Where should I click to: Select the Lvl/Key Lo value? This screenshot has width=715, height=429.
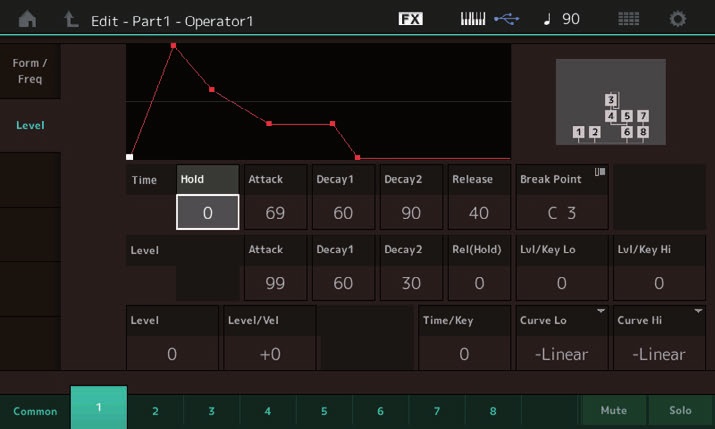[562, 283]
